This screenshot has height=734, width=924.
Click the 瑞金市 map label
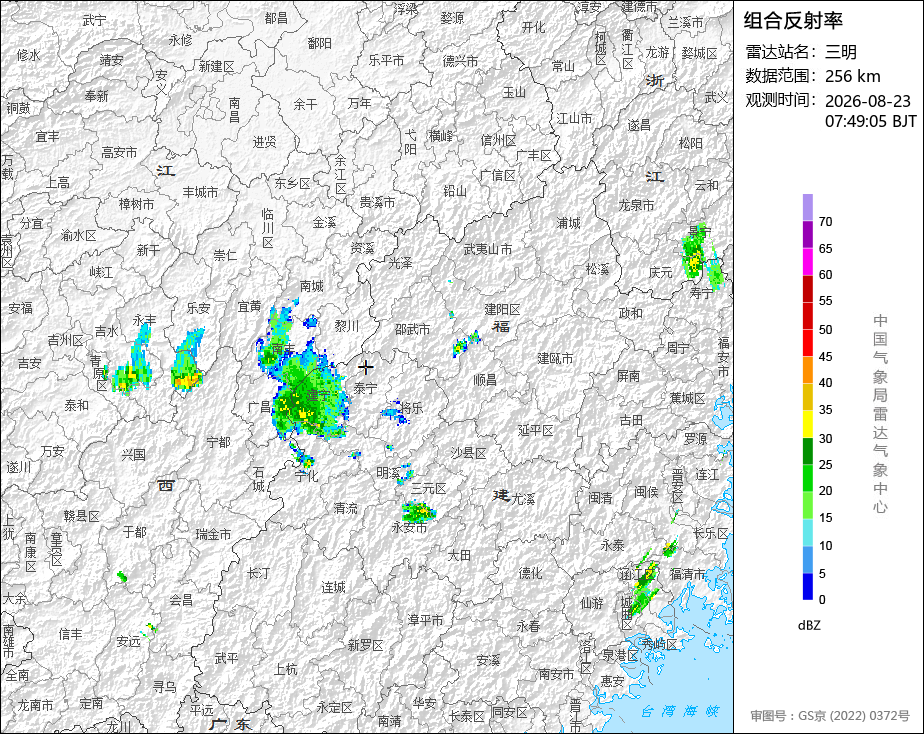coord(213,534)
